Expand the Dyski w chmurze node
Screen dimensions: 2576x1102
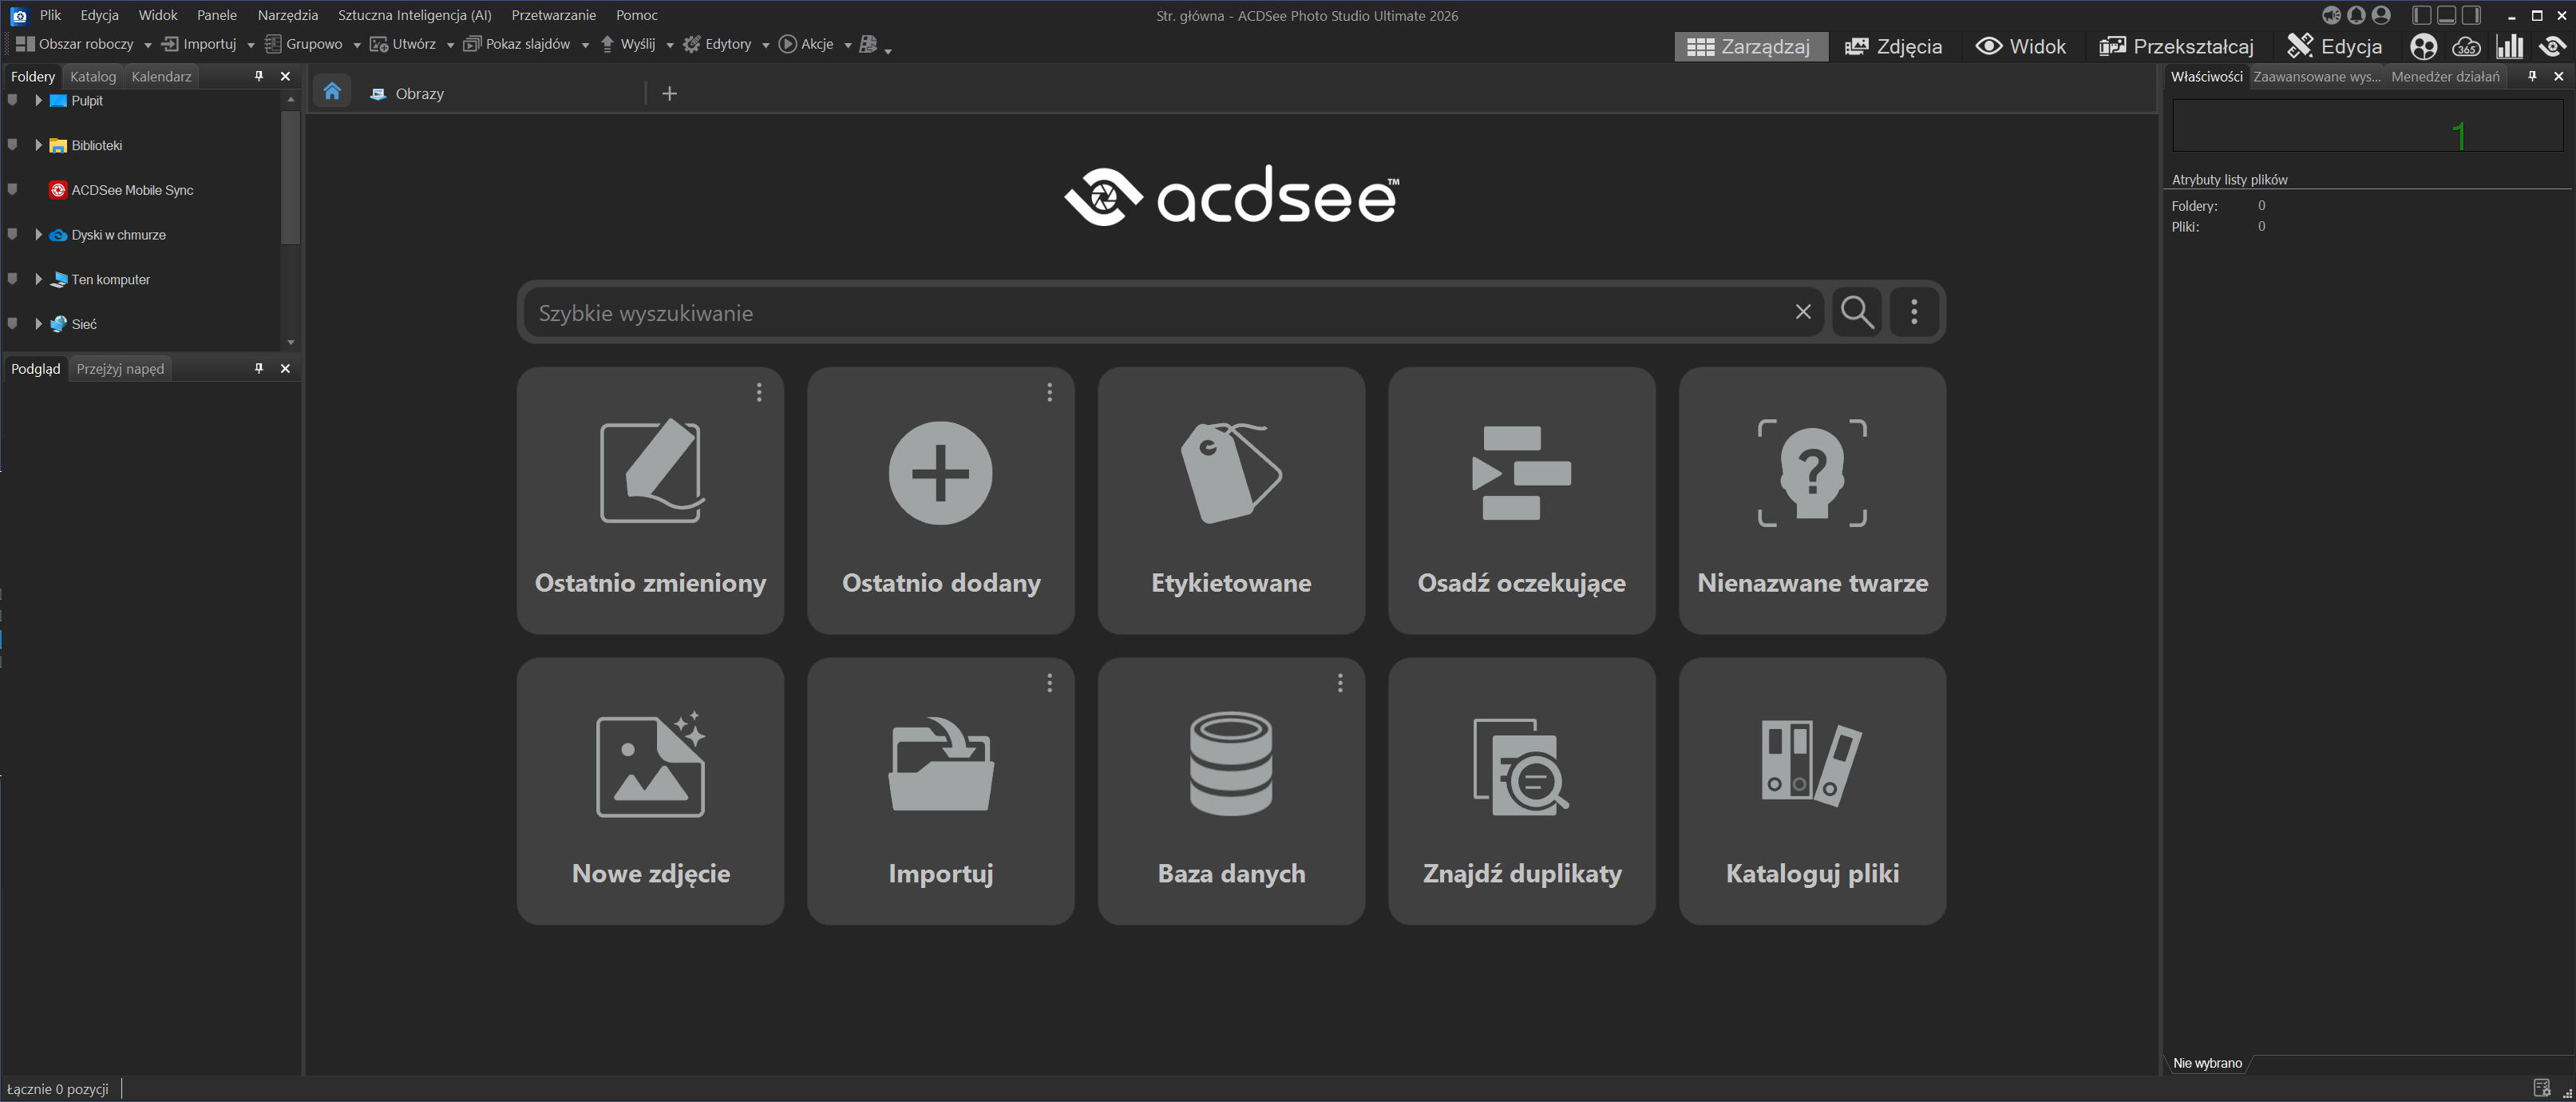[x=38, y=234]
